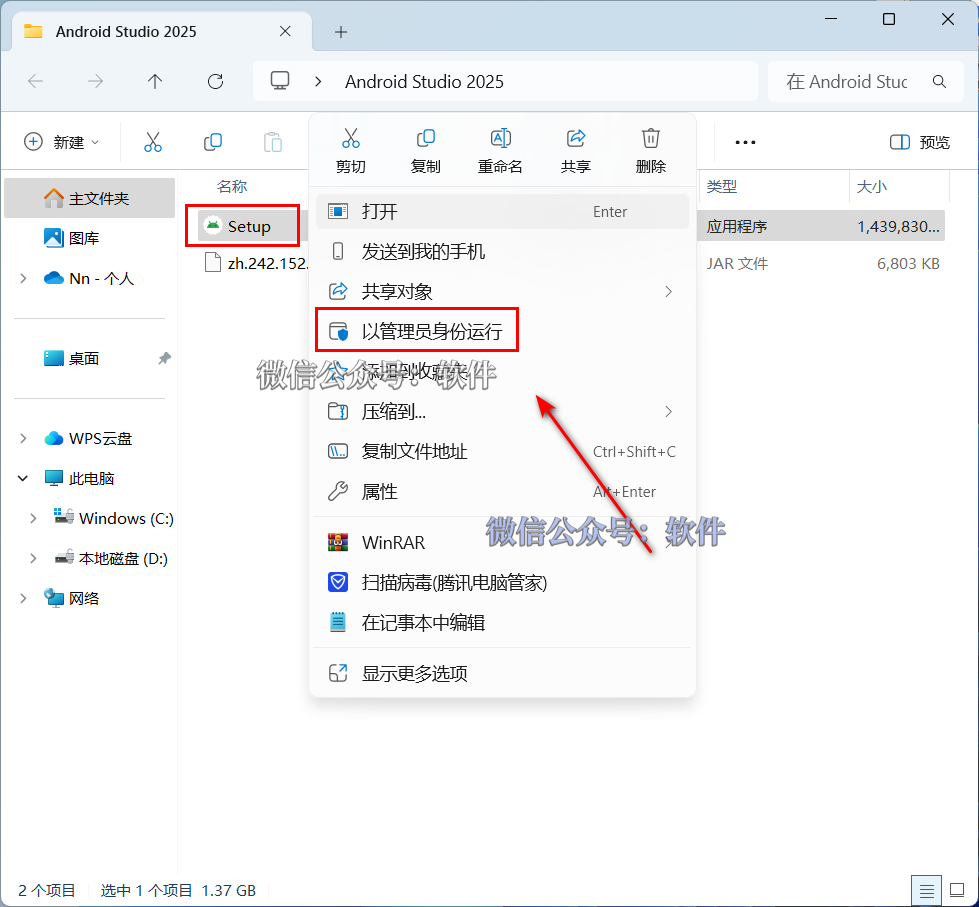Image resolution: width=979 pixels, height=907 pixels.
Task: Select 此电脑 in sidebar
Action: click(89, 478)
